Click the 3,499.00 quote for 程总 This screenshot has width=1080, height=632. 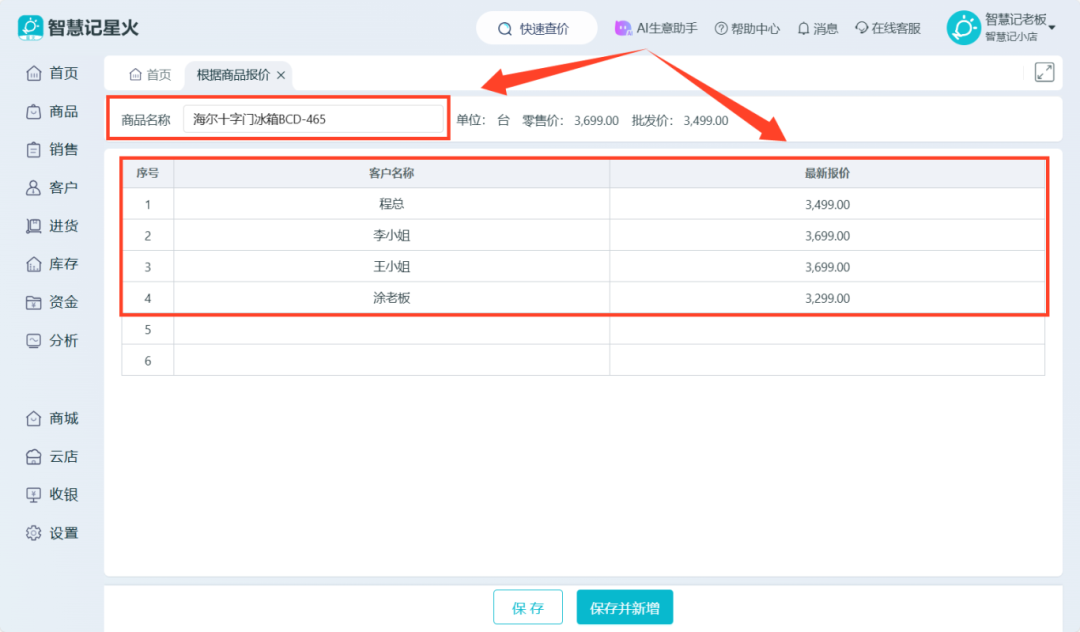click(827, 204)
